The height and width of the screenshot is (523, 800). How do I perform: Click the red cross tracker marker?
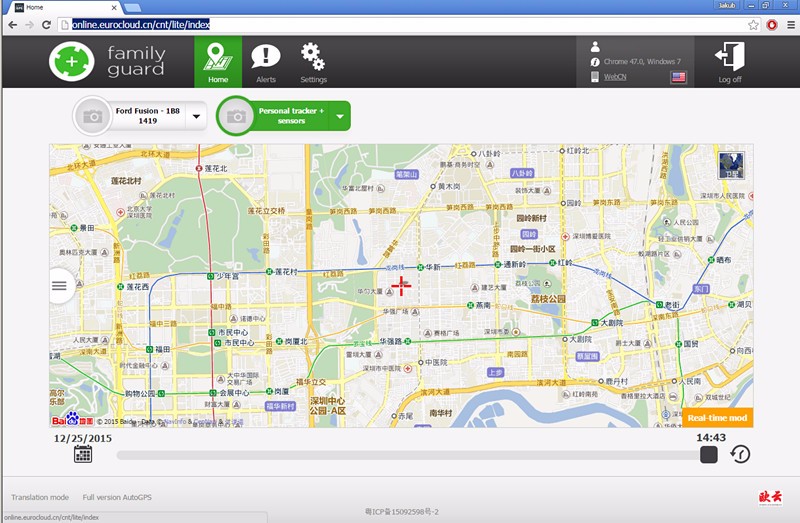pyautogui.click(x=401, y=286)
